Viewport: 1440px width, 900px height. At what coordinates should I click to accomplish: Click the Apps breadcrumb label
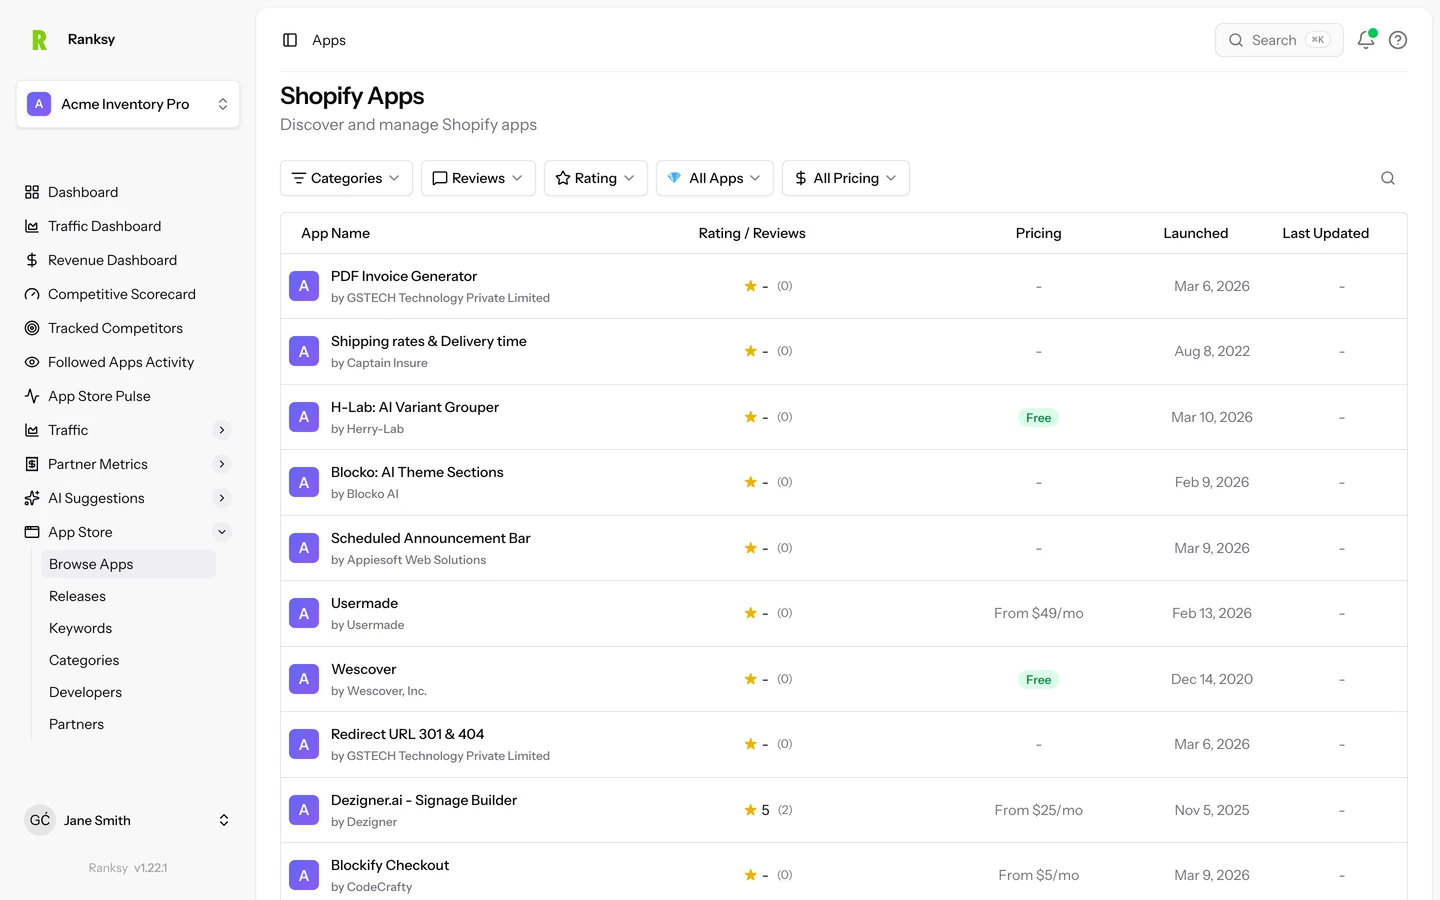pyautogui.click(x=329, y=40)
